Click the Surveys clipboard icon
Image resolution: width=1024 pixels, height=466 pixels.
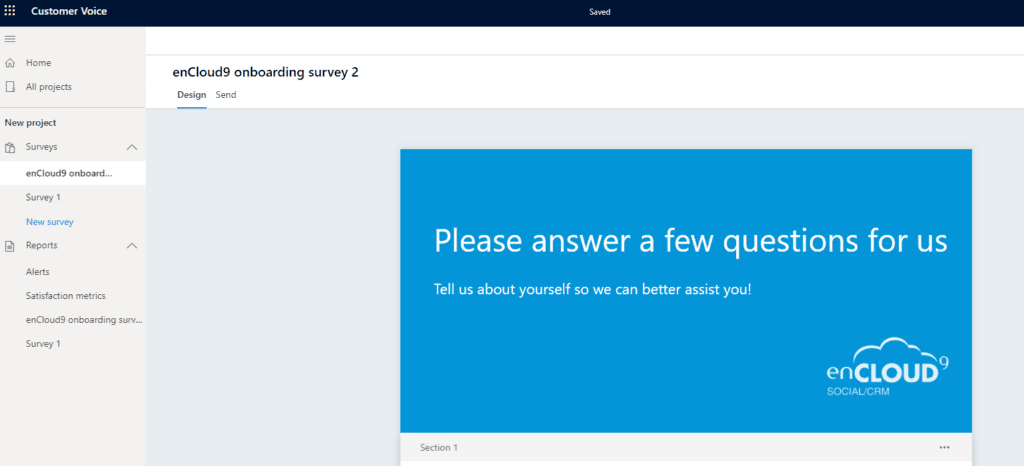10,148
